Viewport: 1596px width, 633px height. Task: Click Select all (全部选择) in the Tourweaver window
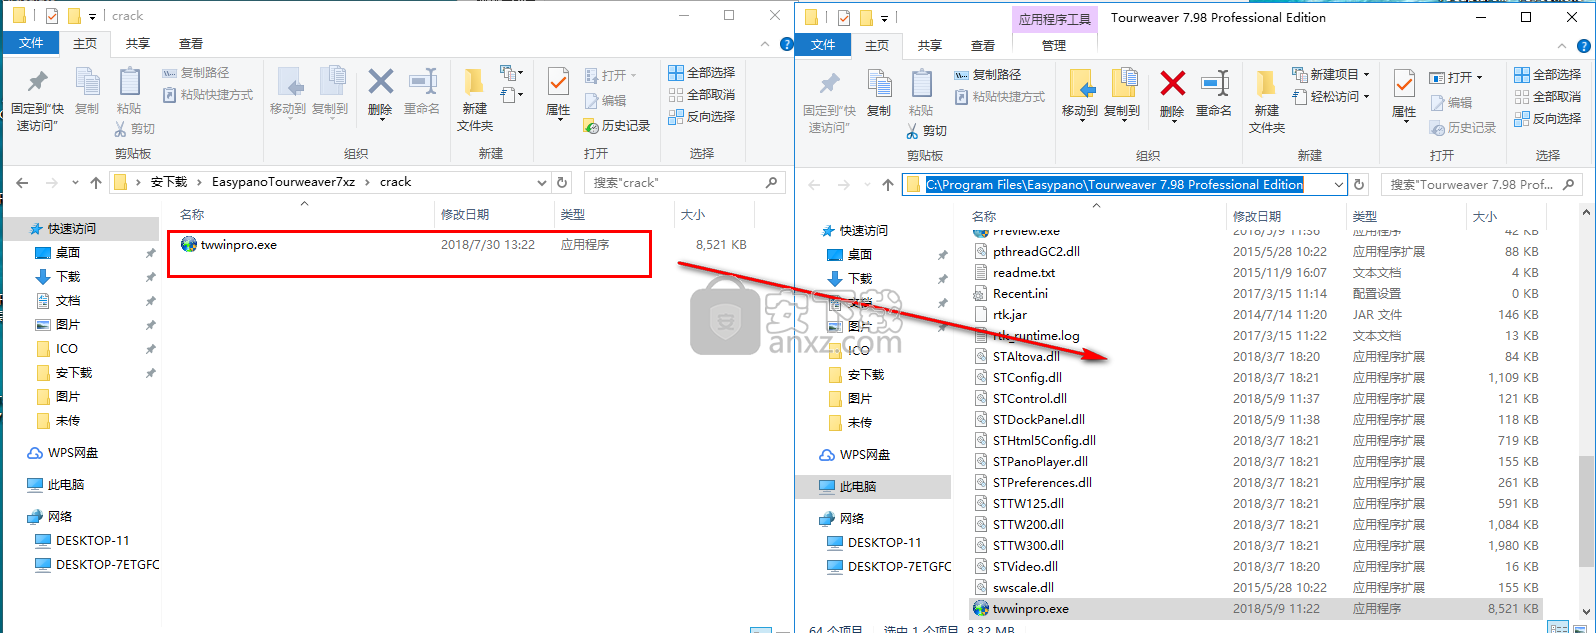coord(1548,75)
